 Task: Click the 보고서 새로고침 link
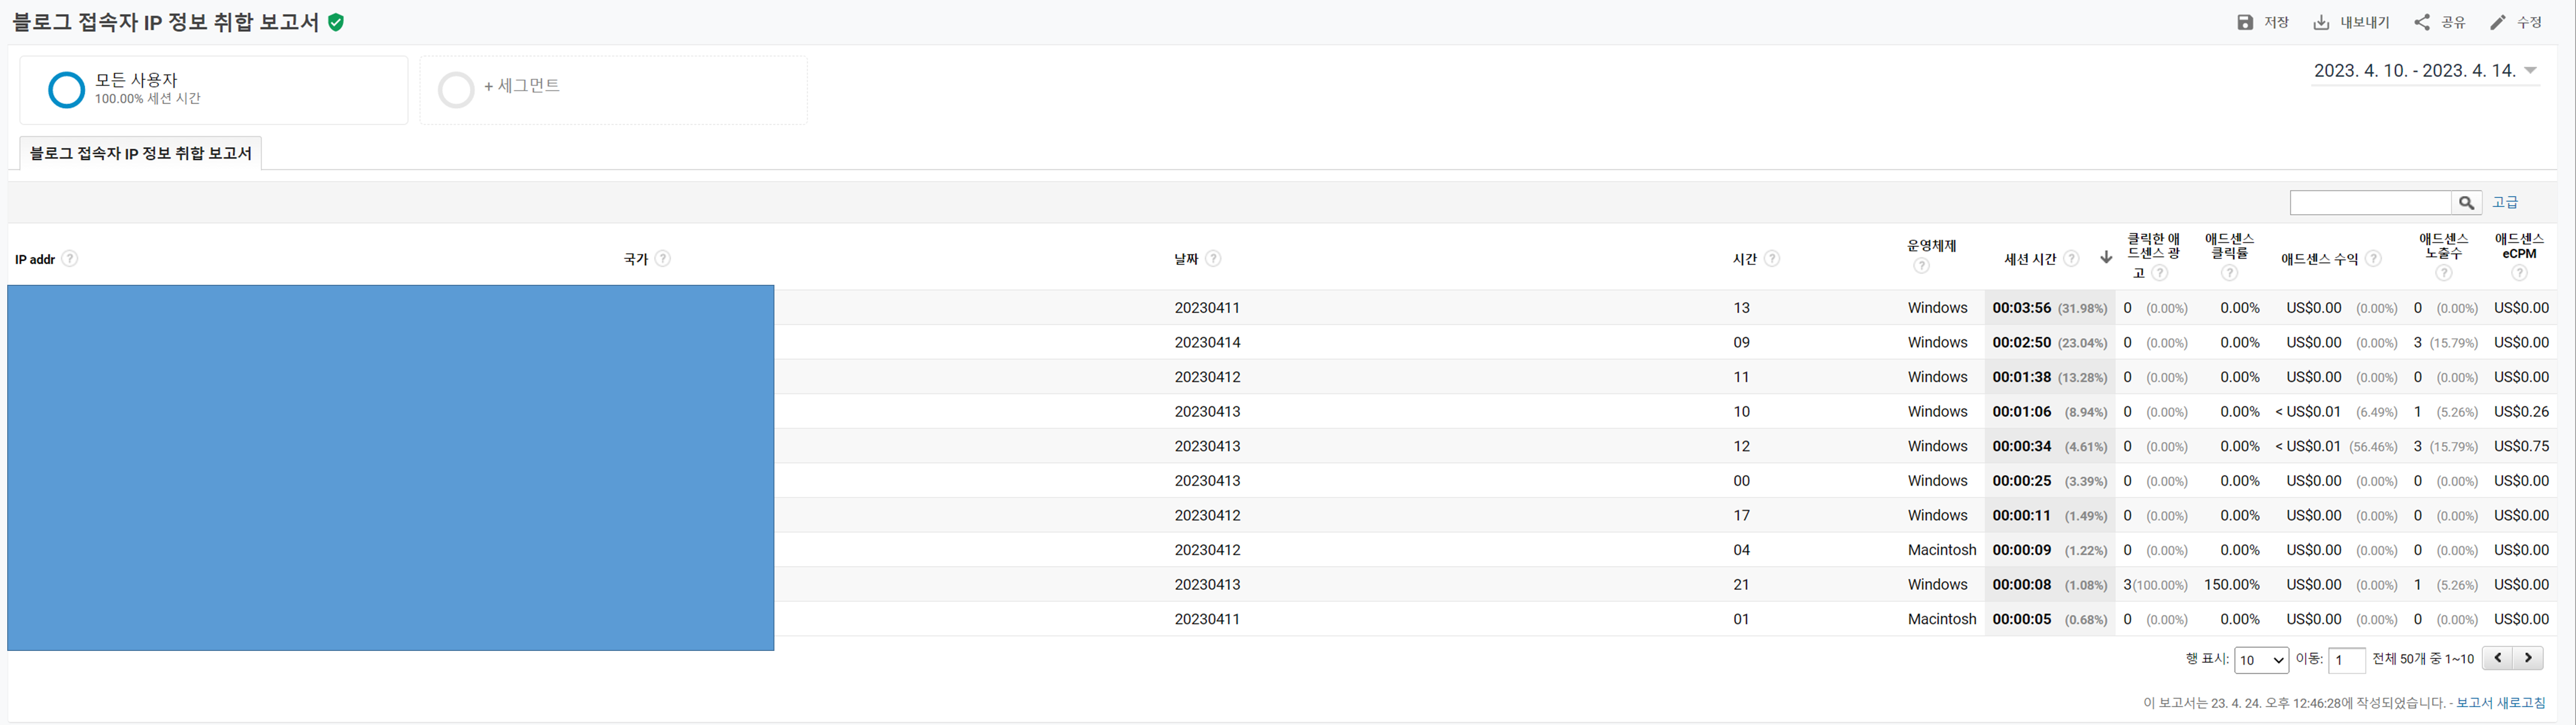tap(2500, 703)
